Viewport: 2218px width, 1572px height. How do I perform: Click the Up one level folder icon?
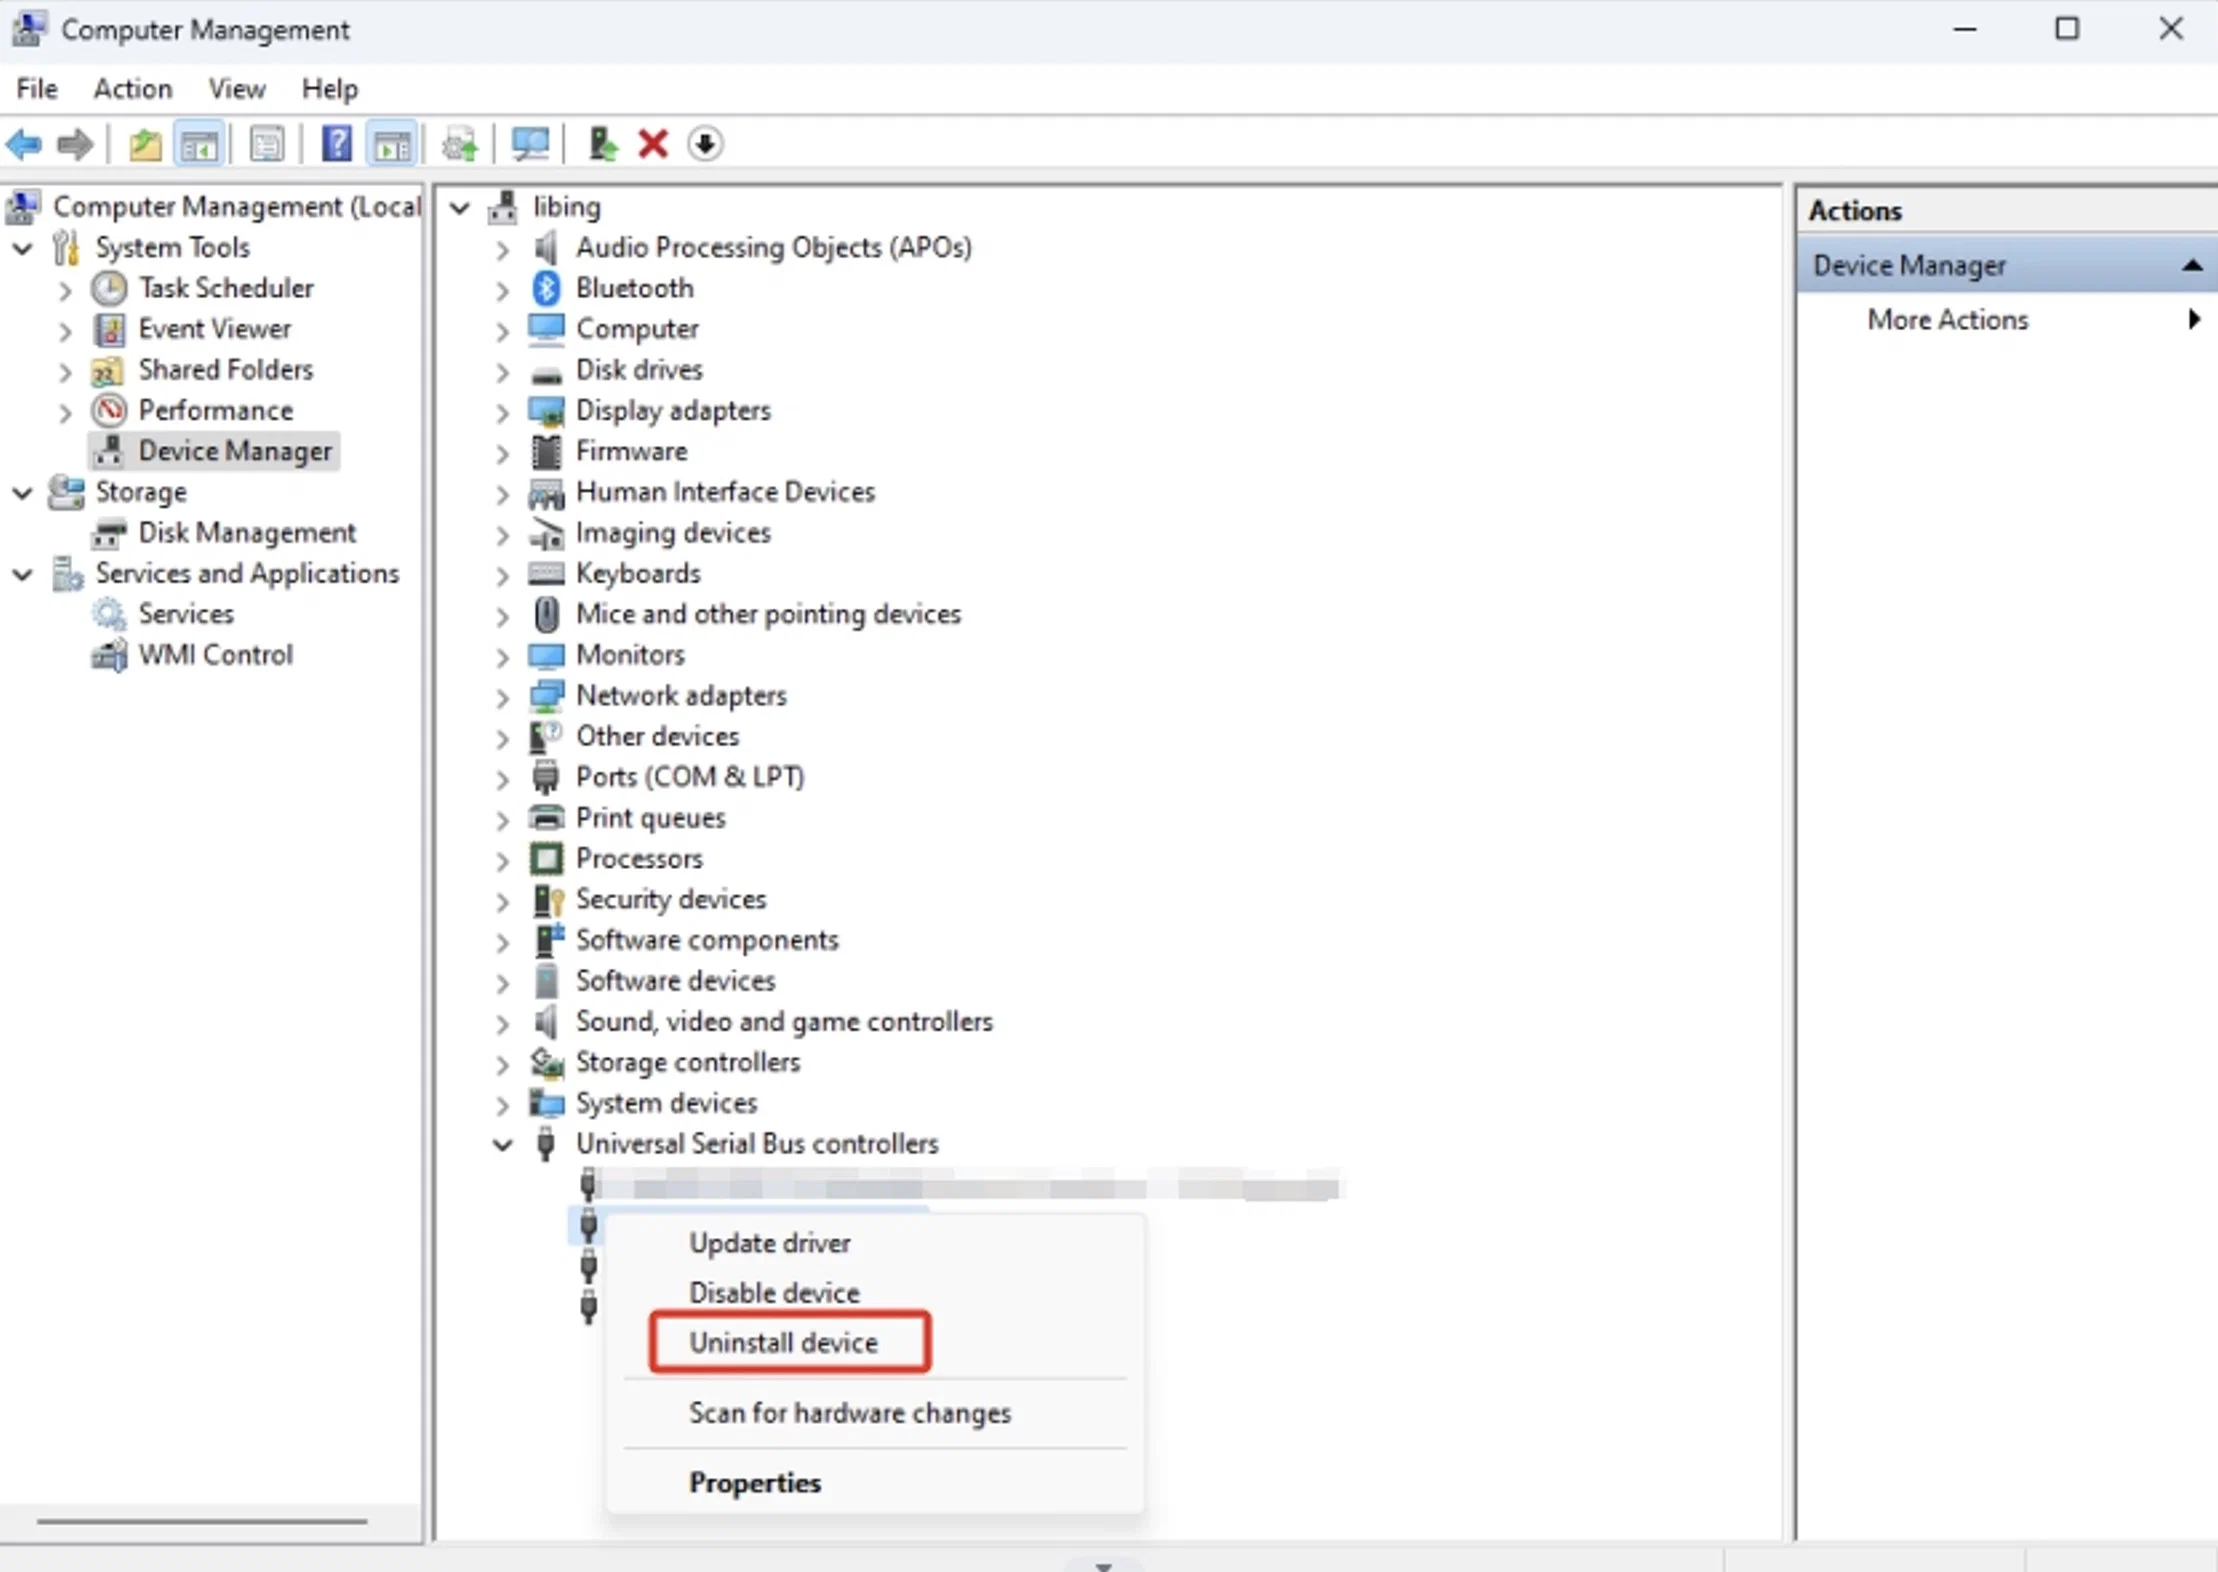pyautogui.click(x=145, y=145)
